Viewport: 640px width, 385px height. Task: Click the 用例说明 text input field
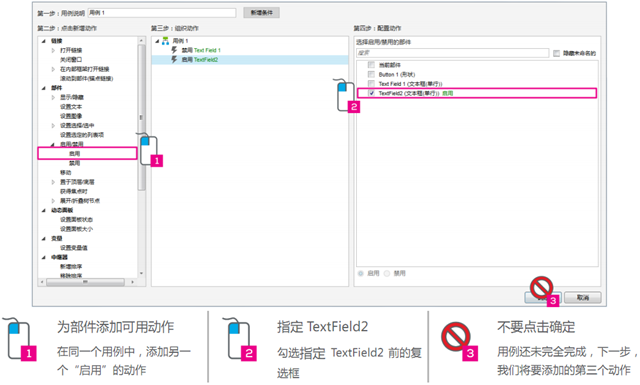(x=162, y=13)
